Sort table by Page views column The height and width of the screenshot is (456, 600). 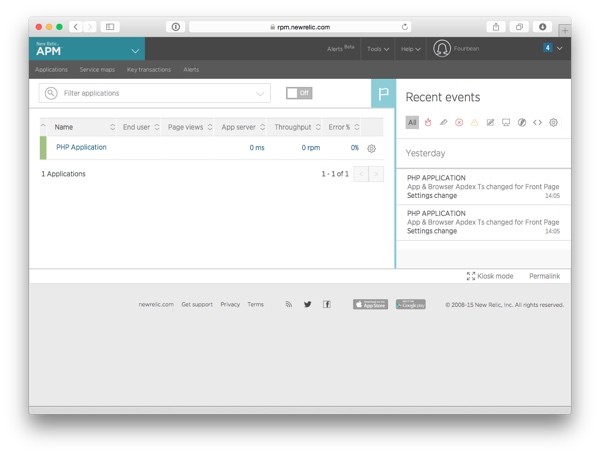coord(190,127)
